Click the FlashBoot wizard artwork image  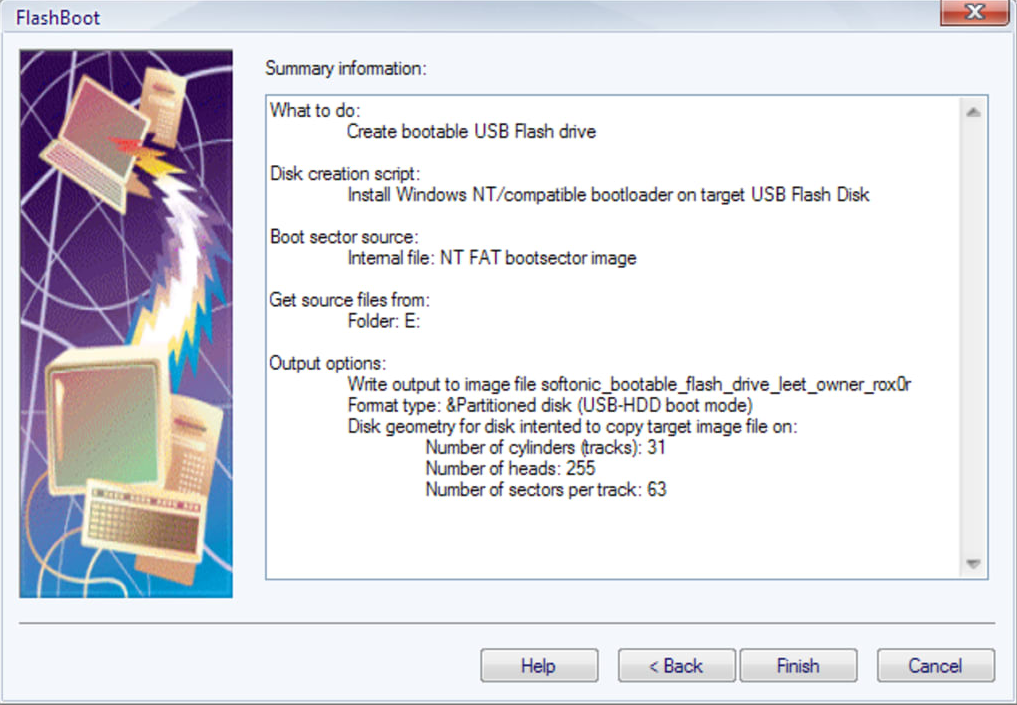click(x=126, y=324)
